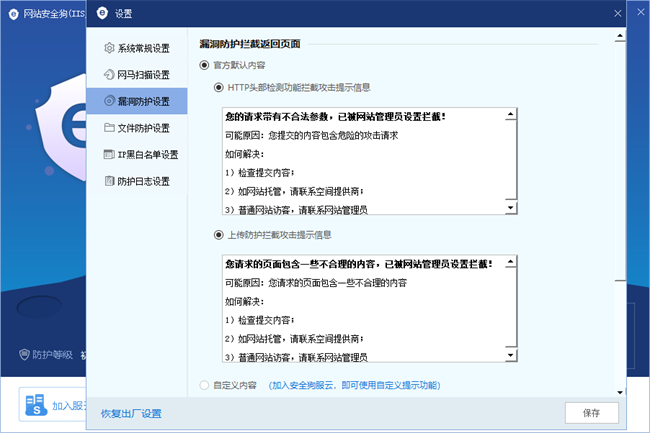Screen dimensions: 650x433
Task: Click the settings panel scroll up arrow
Action: tap(620, 36)
